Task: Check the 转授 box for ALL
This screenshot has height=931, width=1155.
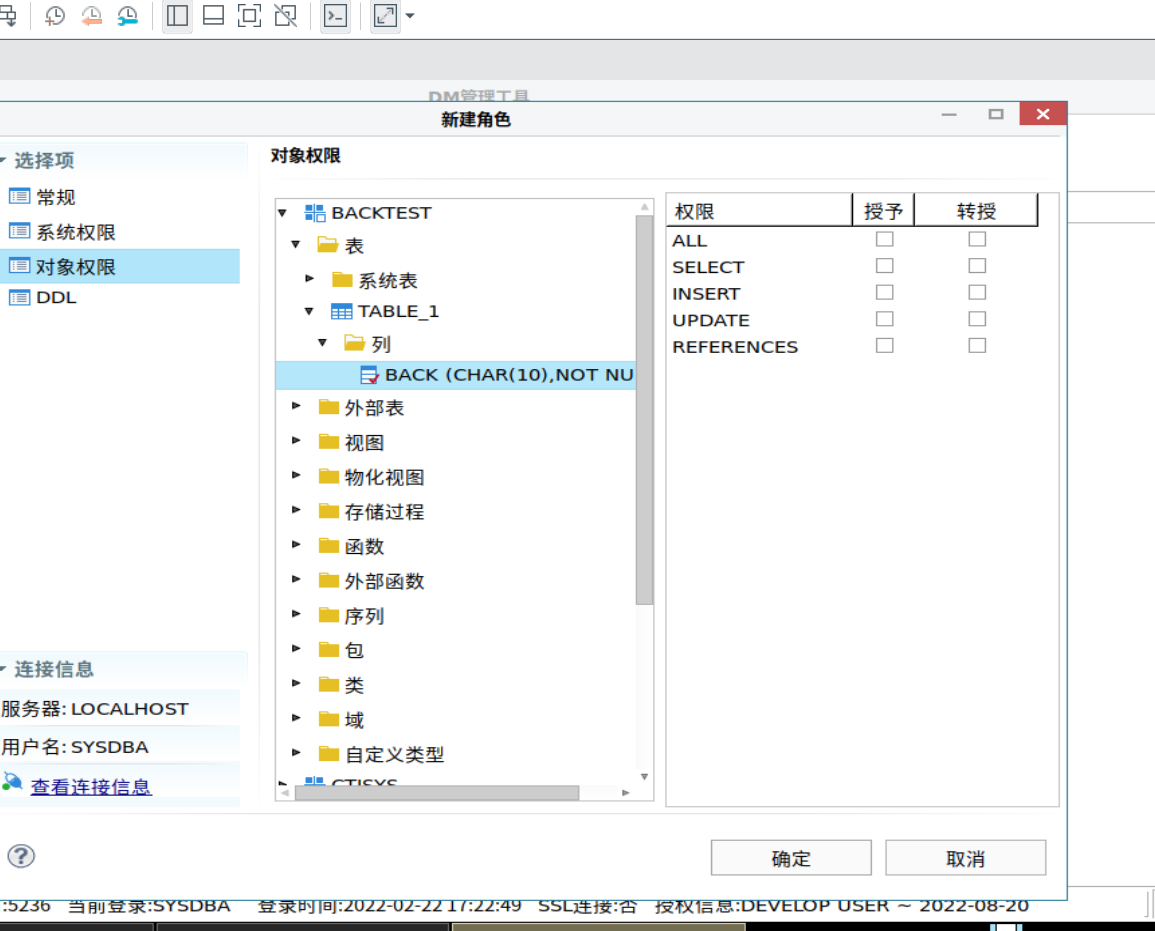Action: [x=977, y=239]
